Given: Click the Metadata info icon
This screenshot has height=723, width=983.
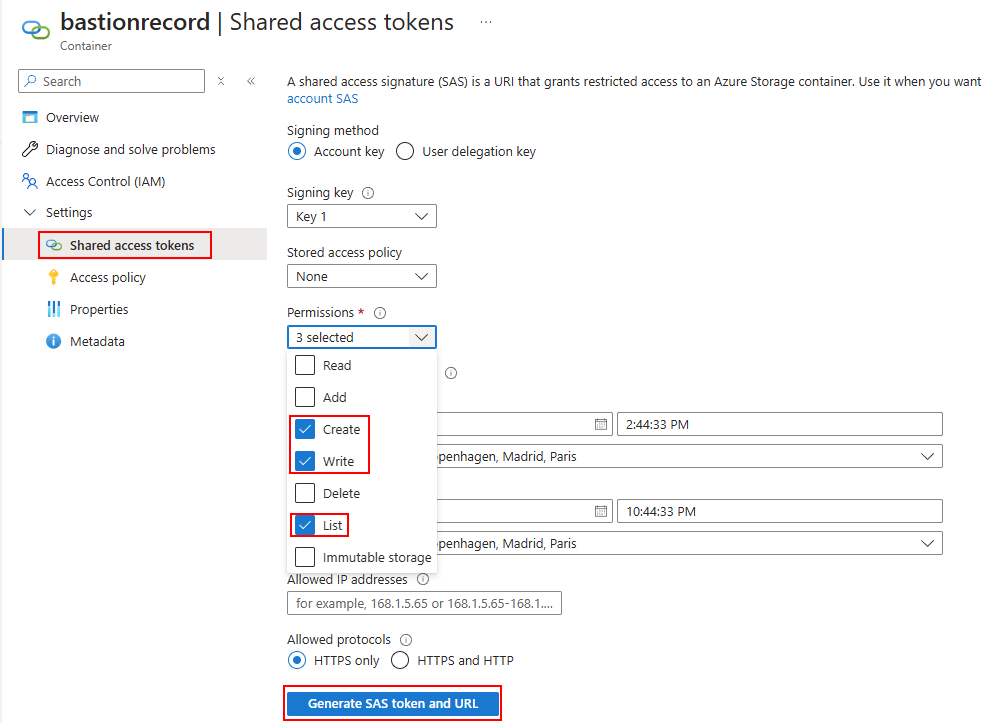Looking at the screenshot, I should [53, 341].
